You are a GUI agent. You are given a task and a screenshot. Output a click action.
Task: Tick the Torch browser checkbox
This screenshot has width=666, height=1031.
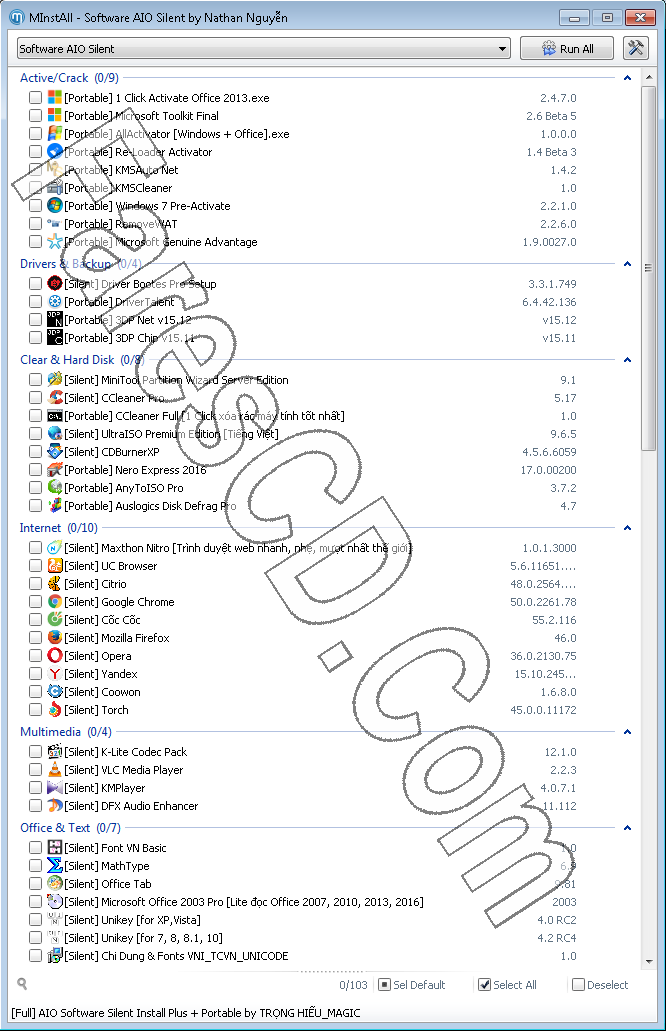click(x=36, y=709)
